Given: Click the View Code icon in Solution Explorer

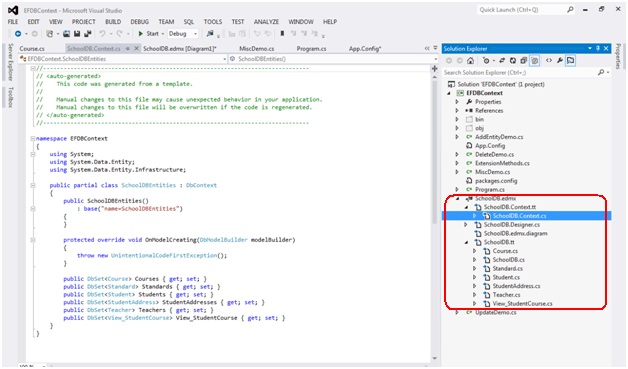Looking at the screenshot, I should [x=549, y=60].
